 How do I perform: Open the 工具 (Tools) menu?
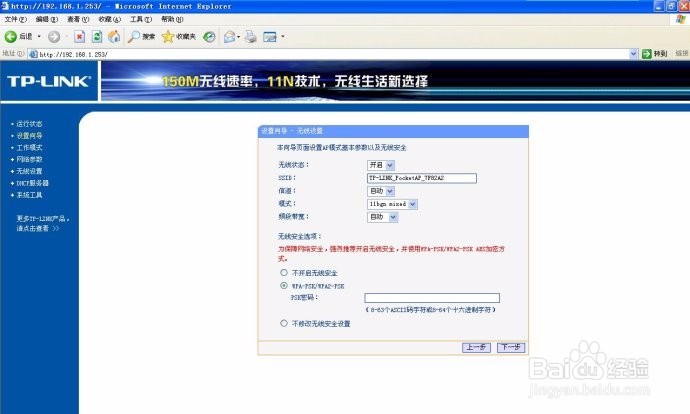(x=141, y=19)
